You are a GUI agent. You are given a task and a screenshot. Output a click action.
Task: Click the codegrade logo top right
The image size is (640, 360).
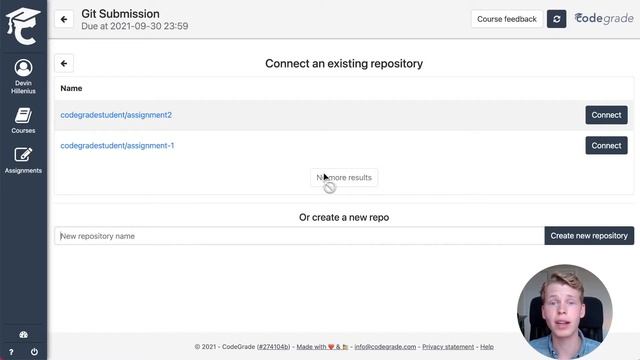pyautogui.click(x=604, y=18)
